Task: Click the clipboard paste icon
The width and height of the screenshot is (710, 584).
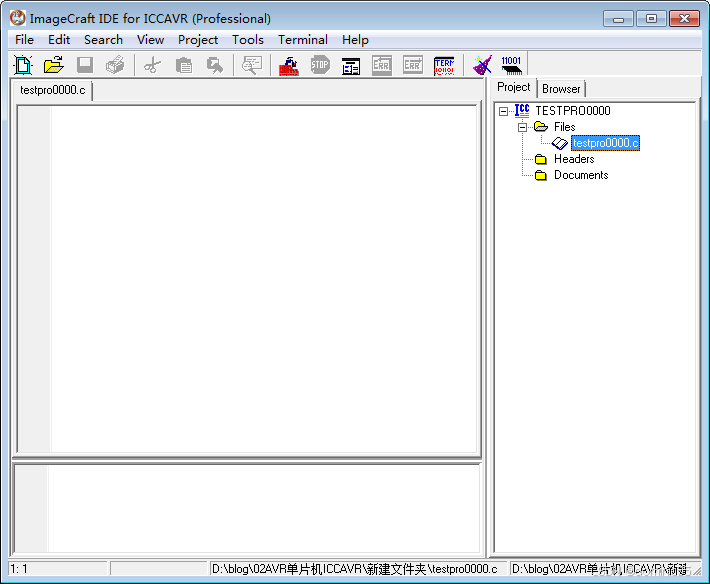Action: pyautogui.click(x=183, y=65)
